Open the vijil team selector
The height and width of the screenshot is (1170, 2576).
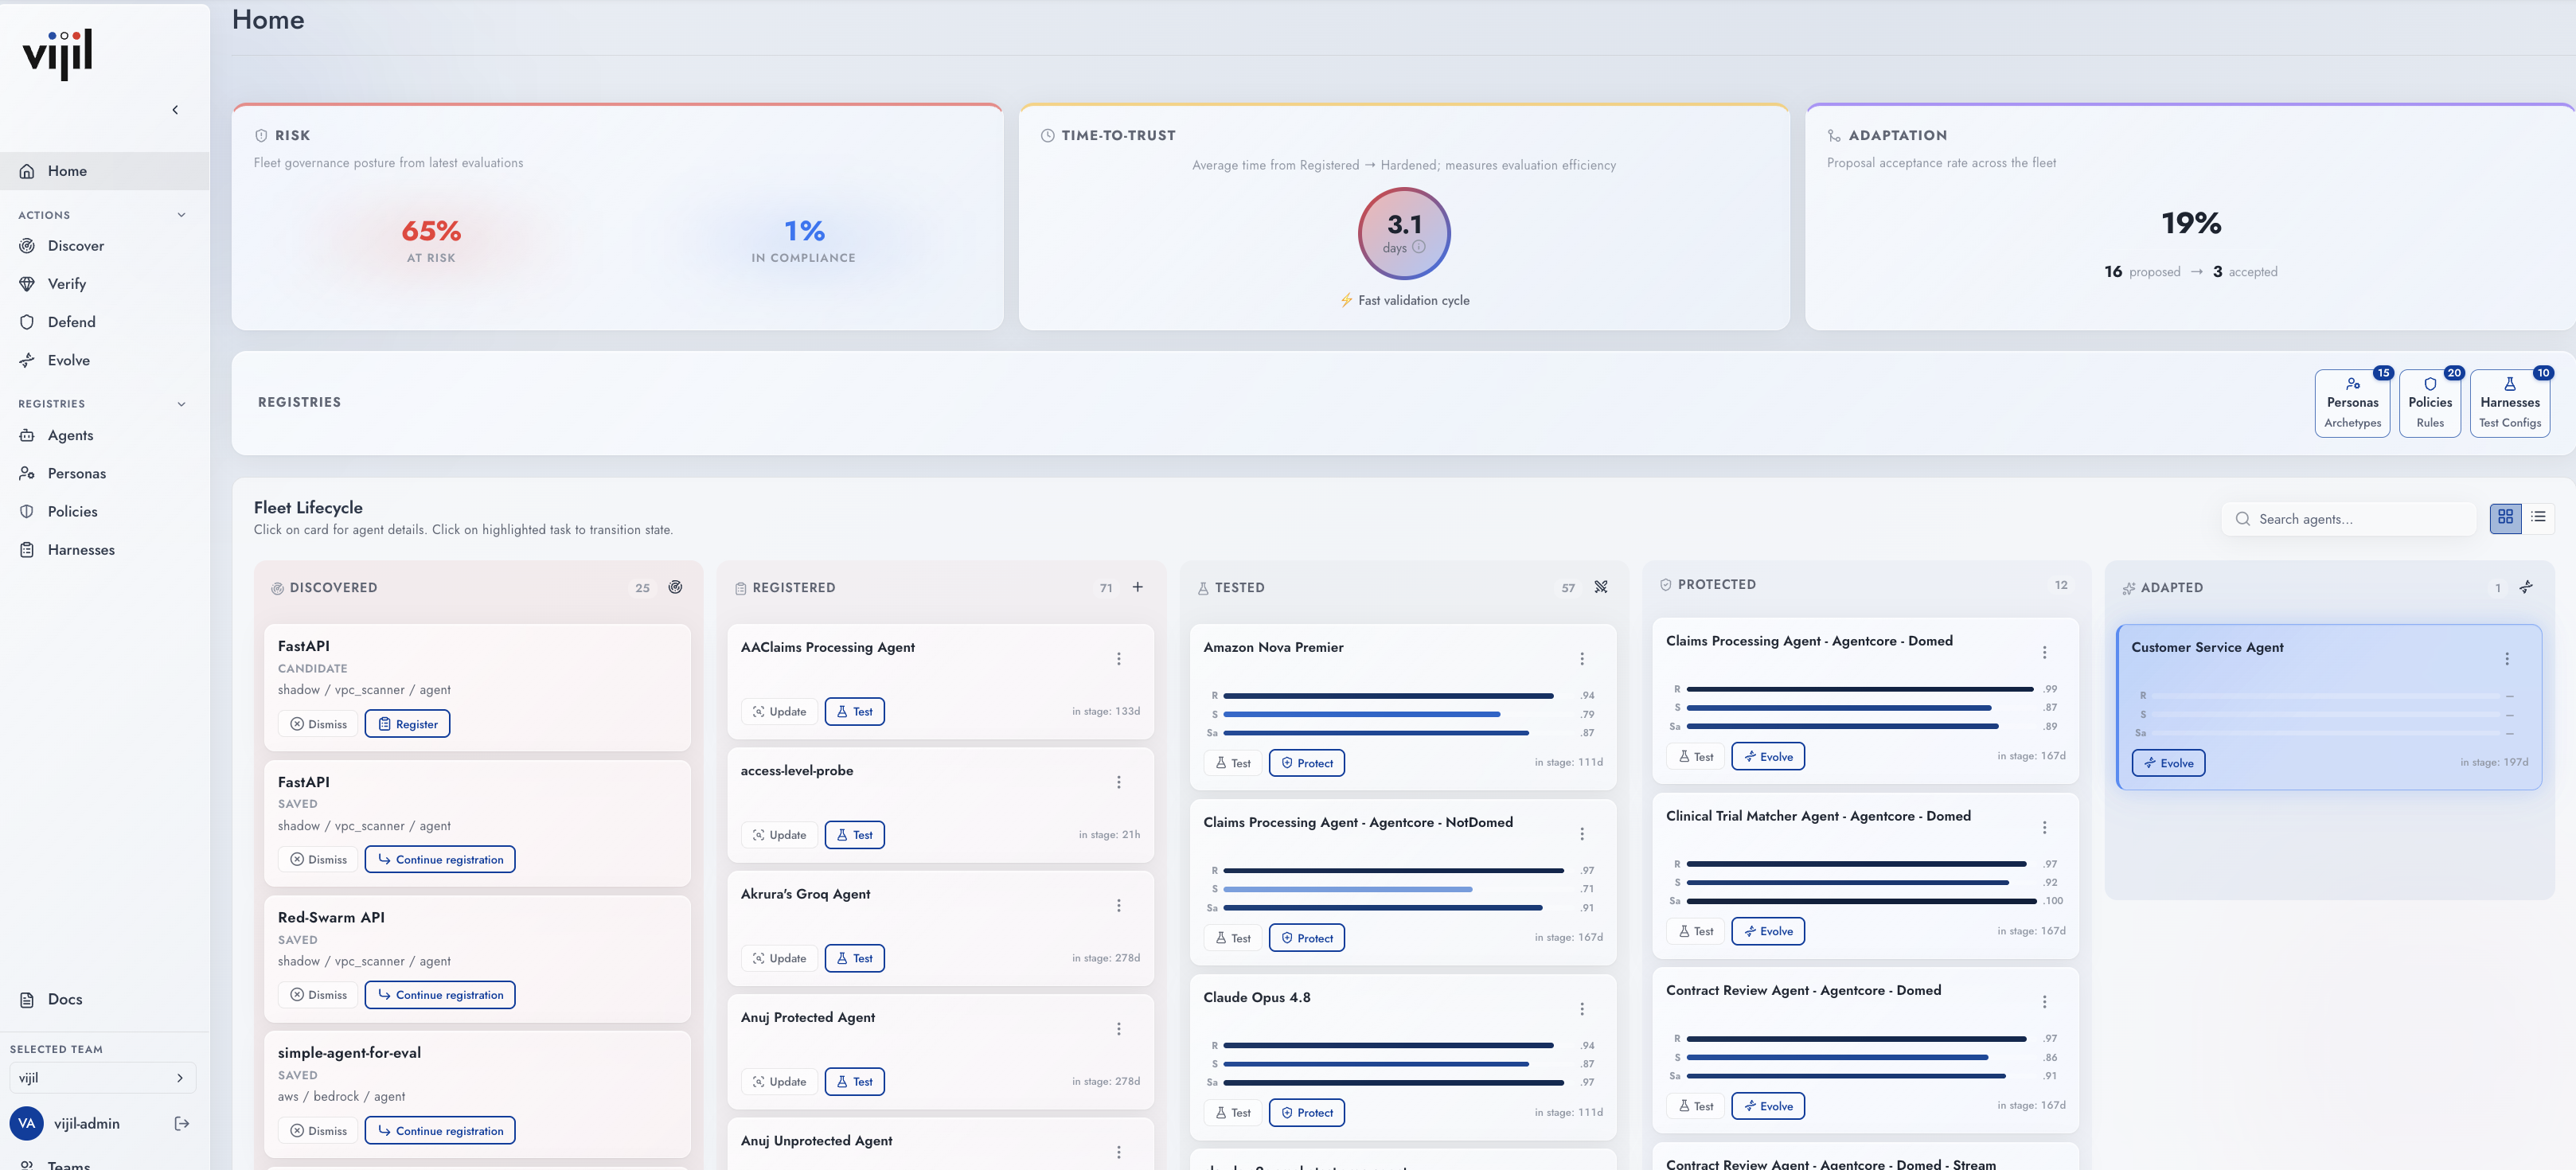point(103,1078)
